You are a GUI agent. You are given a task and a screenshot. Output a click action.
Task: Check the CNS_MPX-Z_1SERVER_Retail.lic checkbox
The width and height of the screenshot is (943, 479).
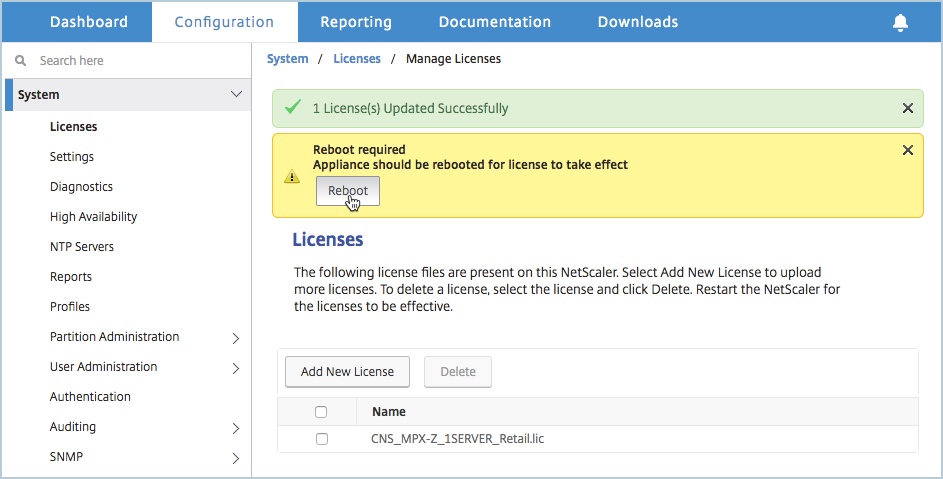coord(322,439)
